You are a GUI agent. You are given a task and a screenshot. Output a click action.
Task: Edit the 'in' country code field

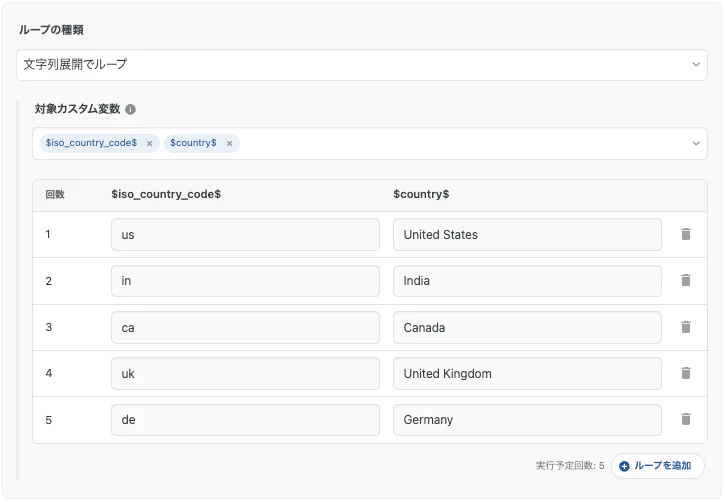245,281
